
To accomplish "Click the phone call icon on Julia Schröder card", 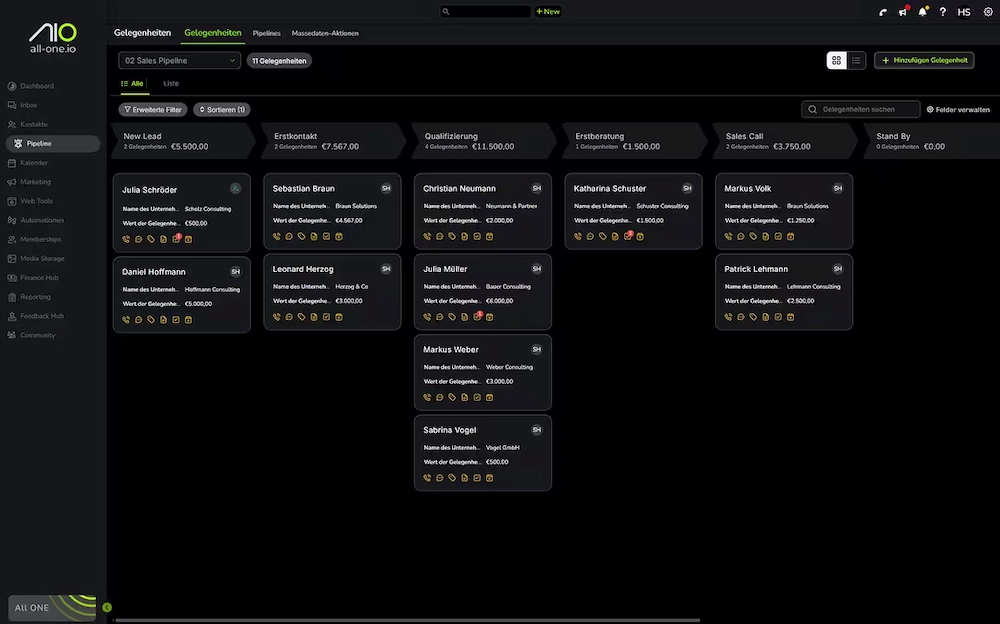I will click(x=126, y=239).
